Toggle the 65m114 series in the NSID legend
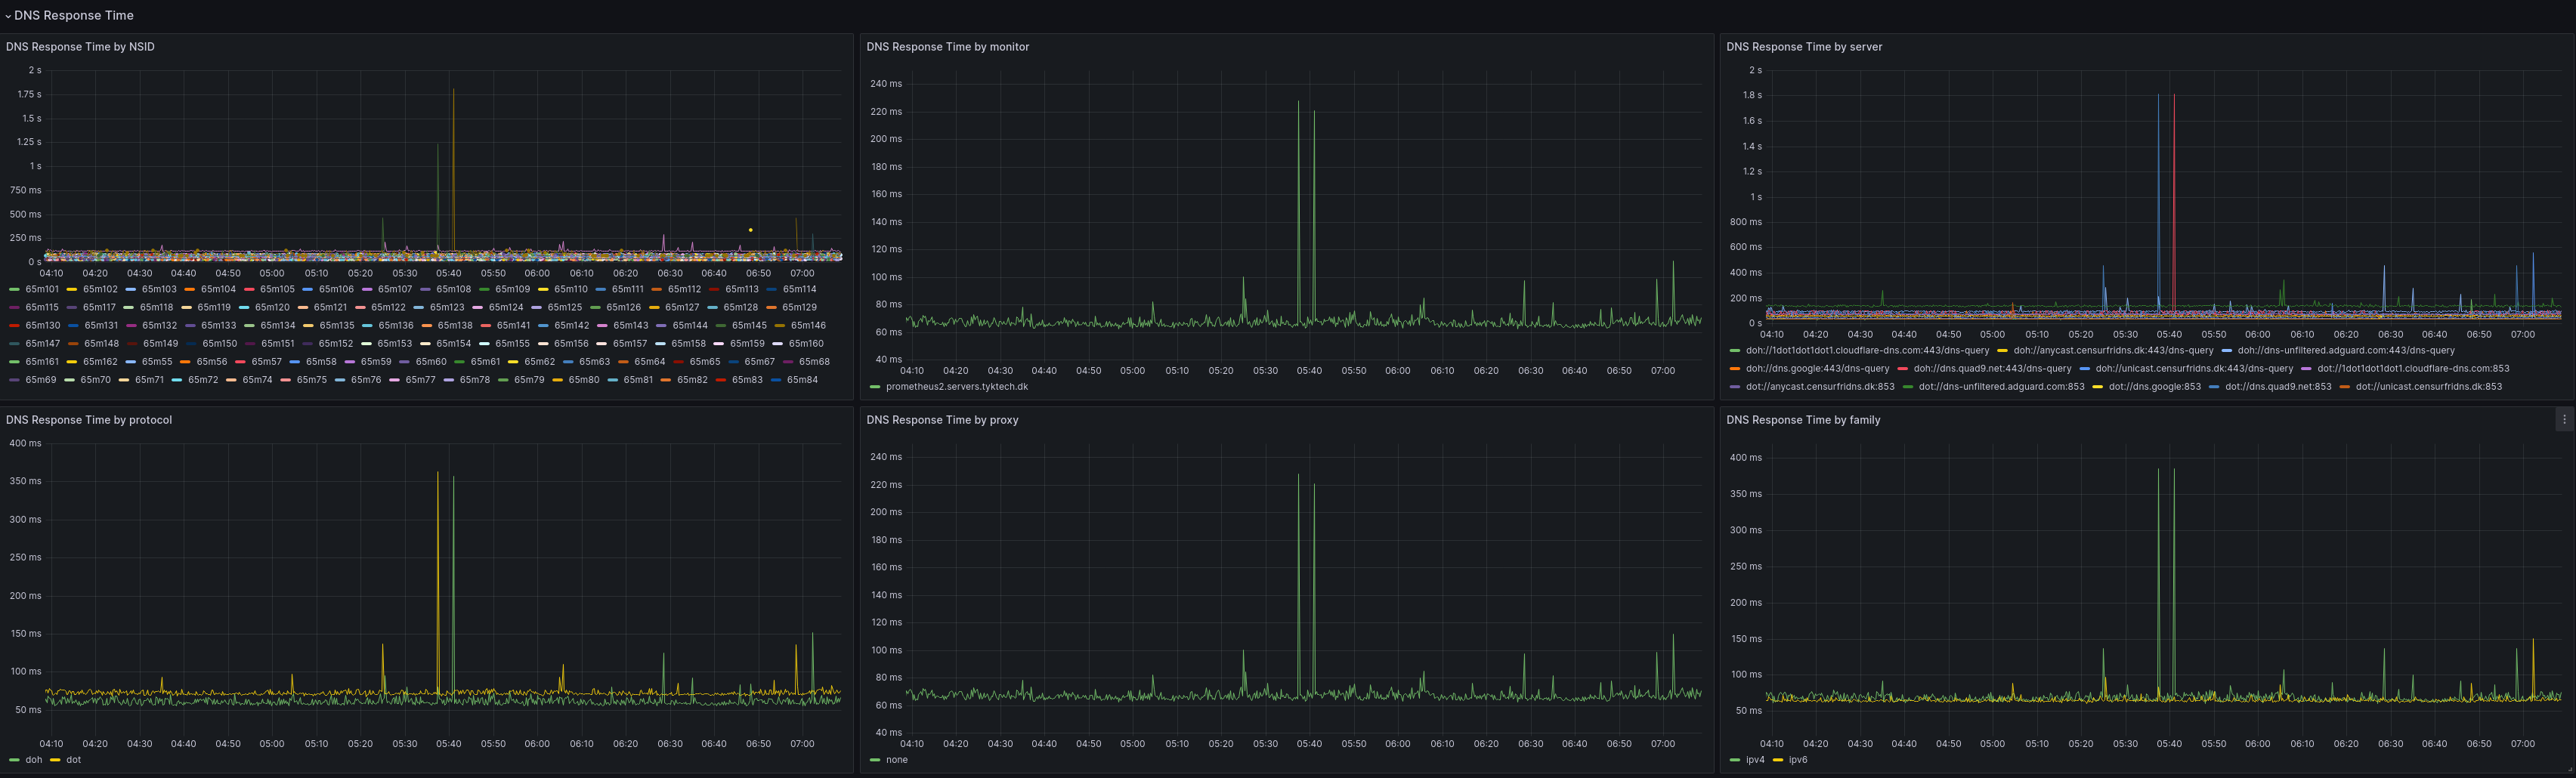Viewport: 2576px width, 778px height. tap(799, 290)
